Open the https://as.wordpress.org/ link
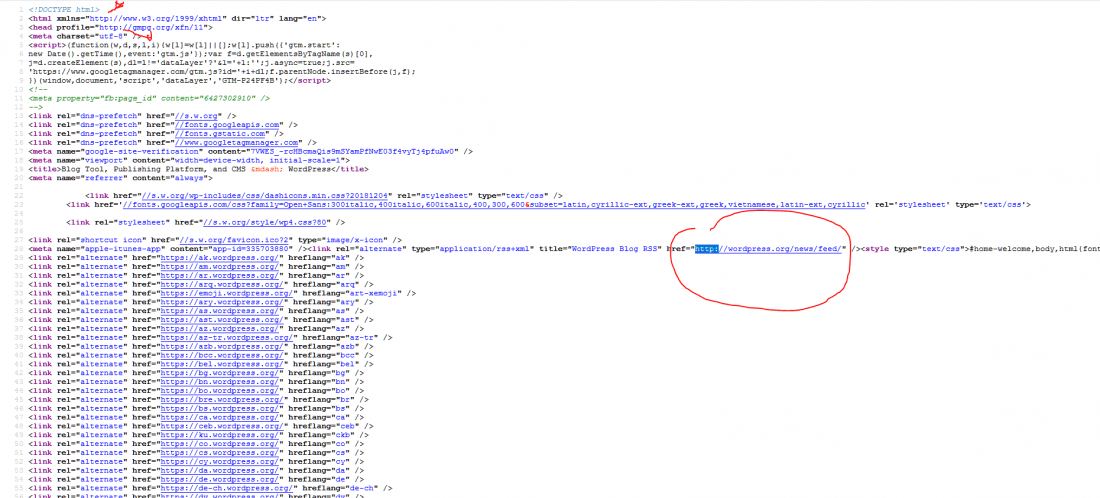 [221, 311]
